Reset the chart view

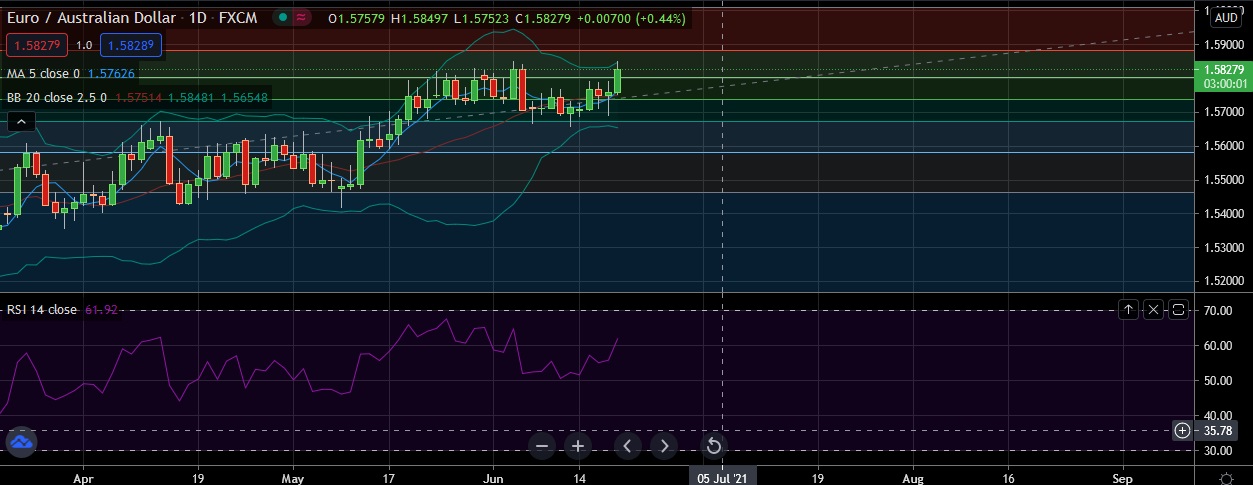coord(714,446)
